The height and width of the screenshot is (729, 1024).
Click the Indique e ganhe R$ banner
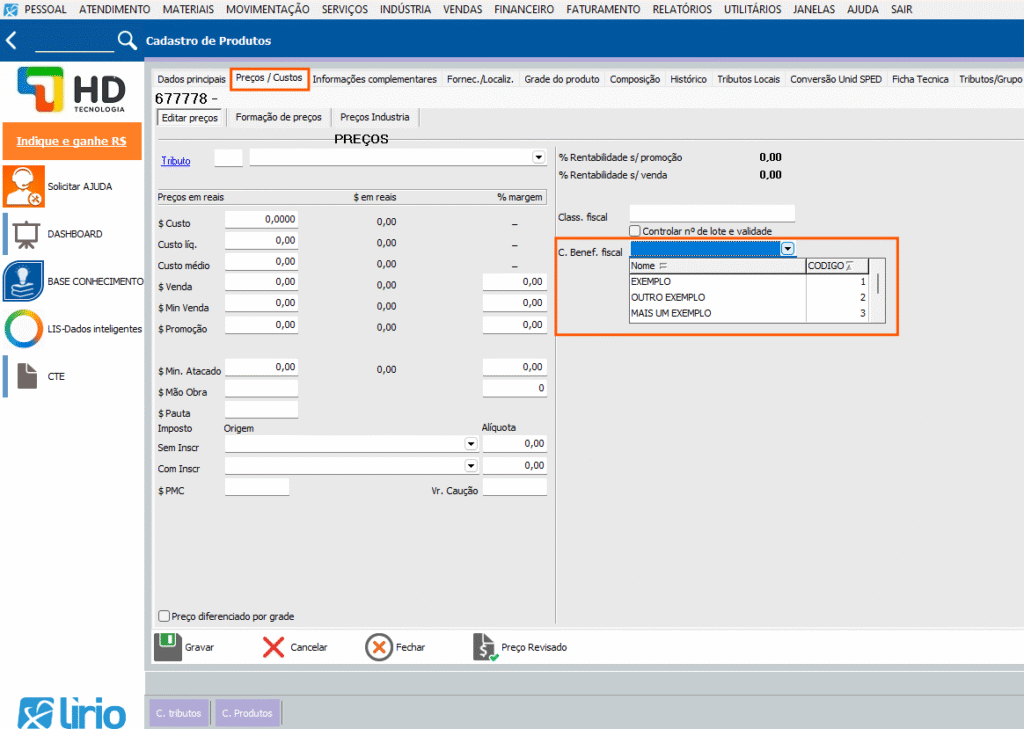coord(71,142)
